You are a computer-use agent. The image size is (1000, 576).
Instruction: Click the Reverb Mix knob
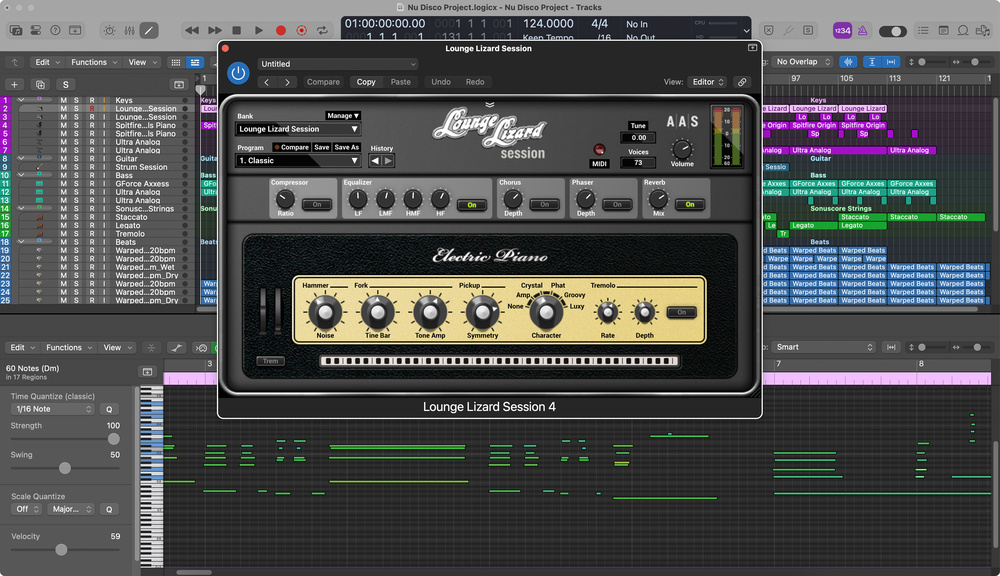point(658,198)
